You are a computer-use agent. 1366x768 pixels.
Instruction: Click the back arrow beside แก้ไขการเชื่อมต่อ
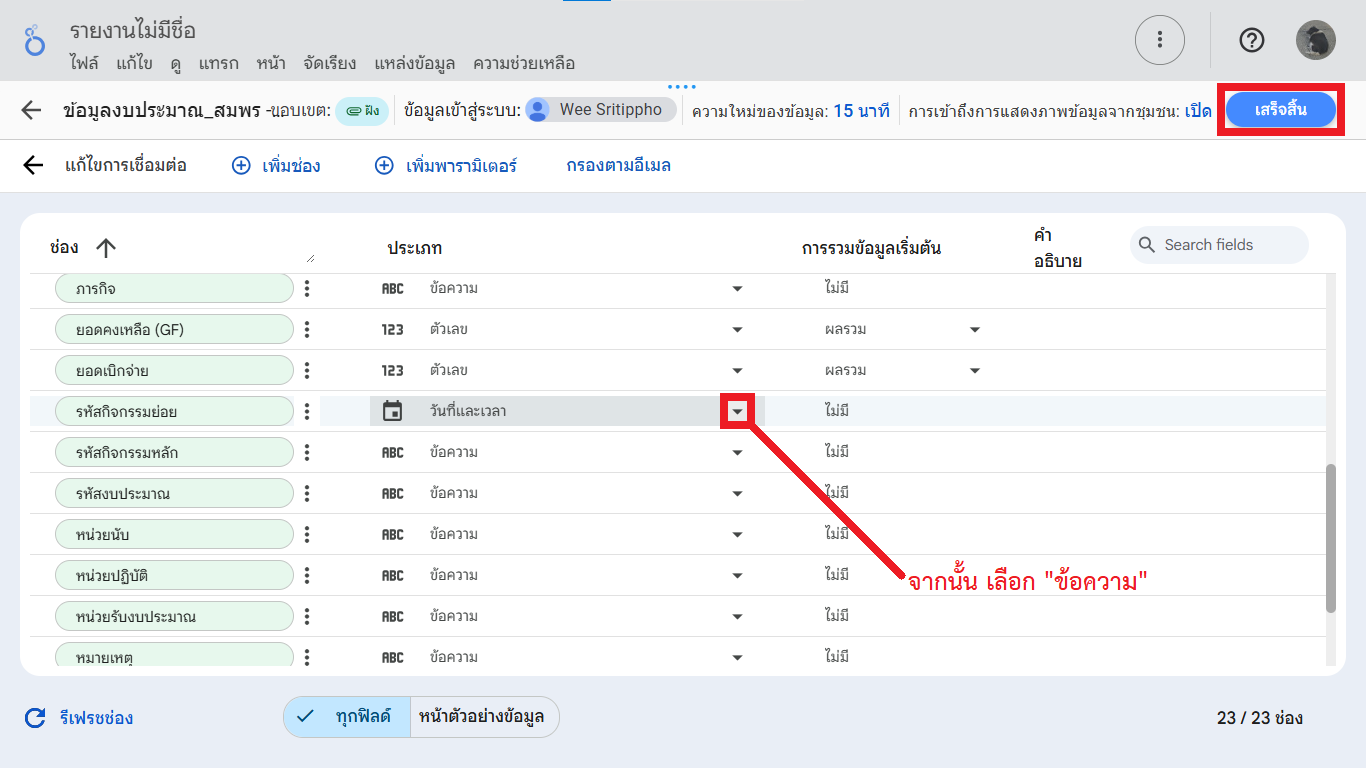coord(32,165)
